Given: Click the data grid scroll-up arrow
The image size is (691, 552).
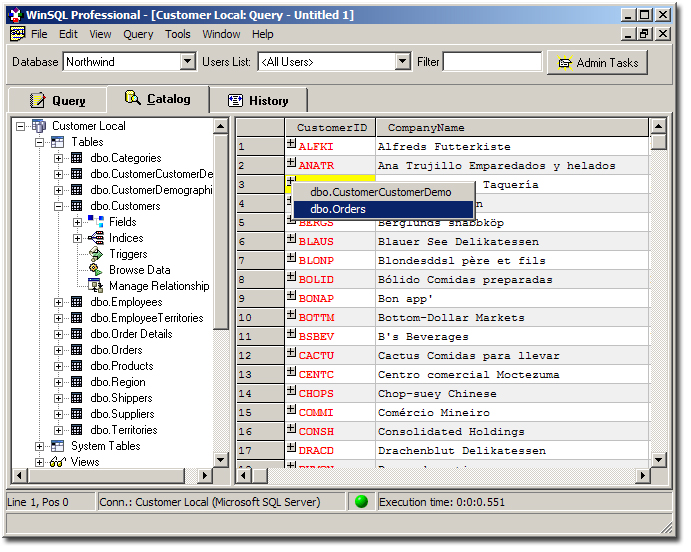Looking at the screenshot, I should (x=658, y=126).
